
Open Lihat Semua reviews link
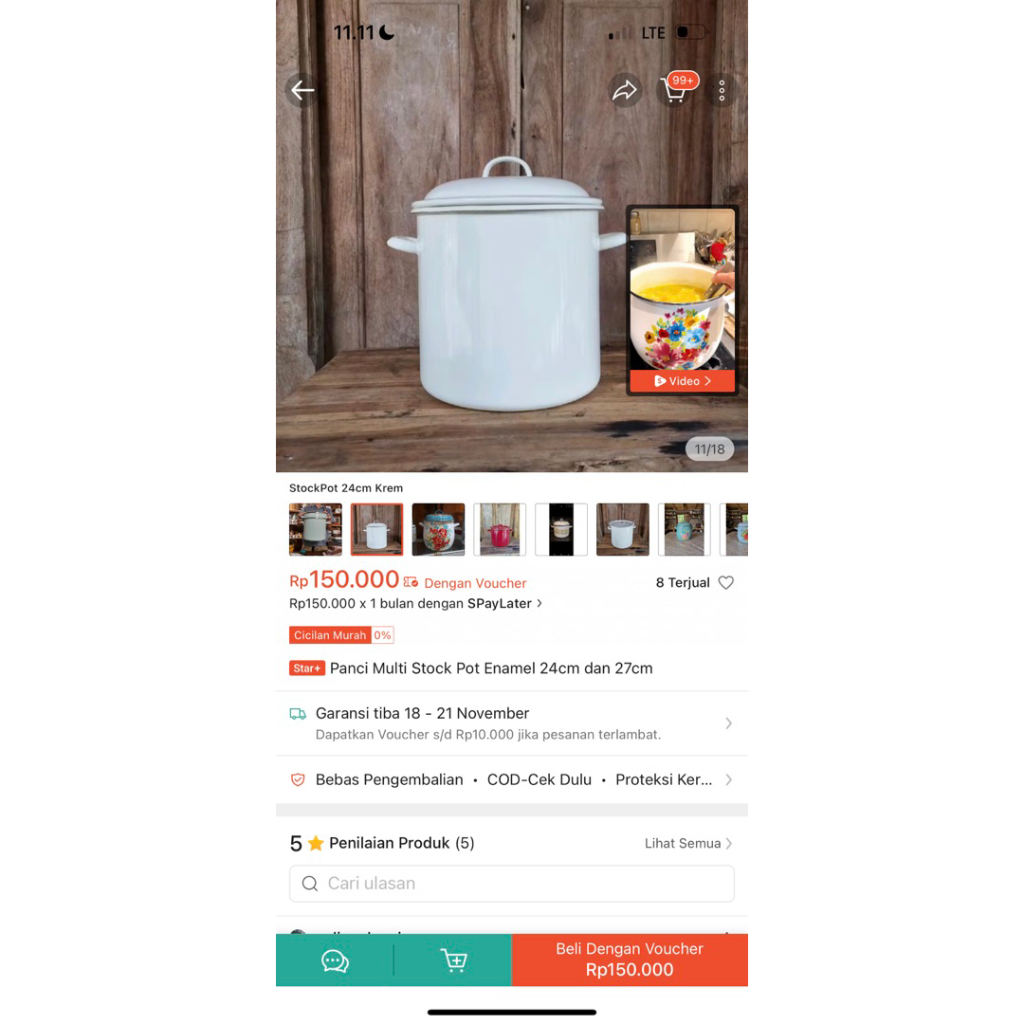(x=688, y=843)
